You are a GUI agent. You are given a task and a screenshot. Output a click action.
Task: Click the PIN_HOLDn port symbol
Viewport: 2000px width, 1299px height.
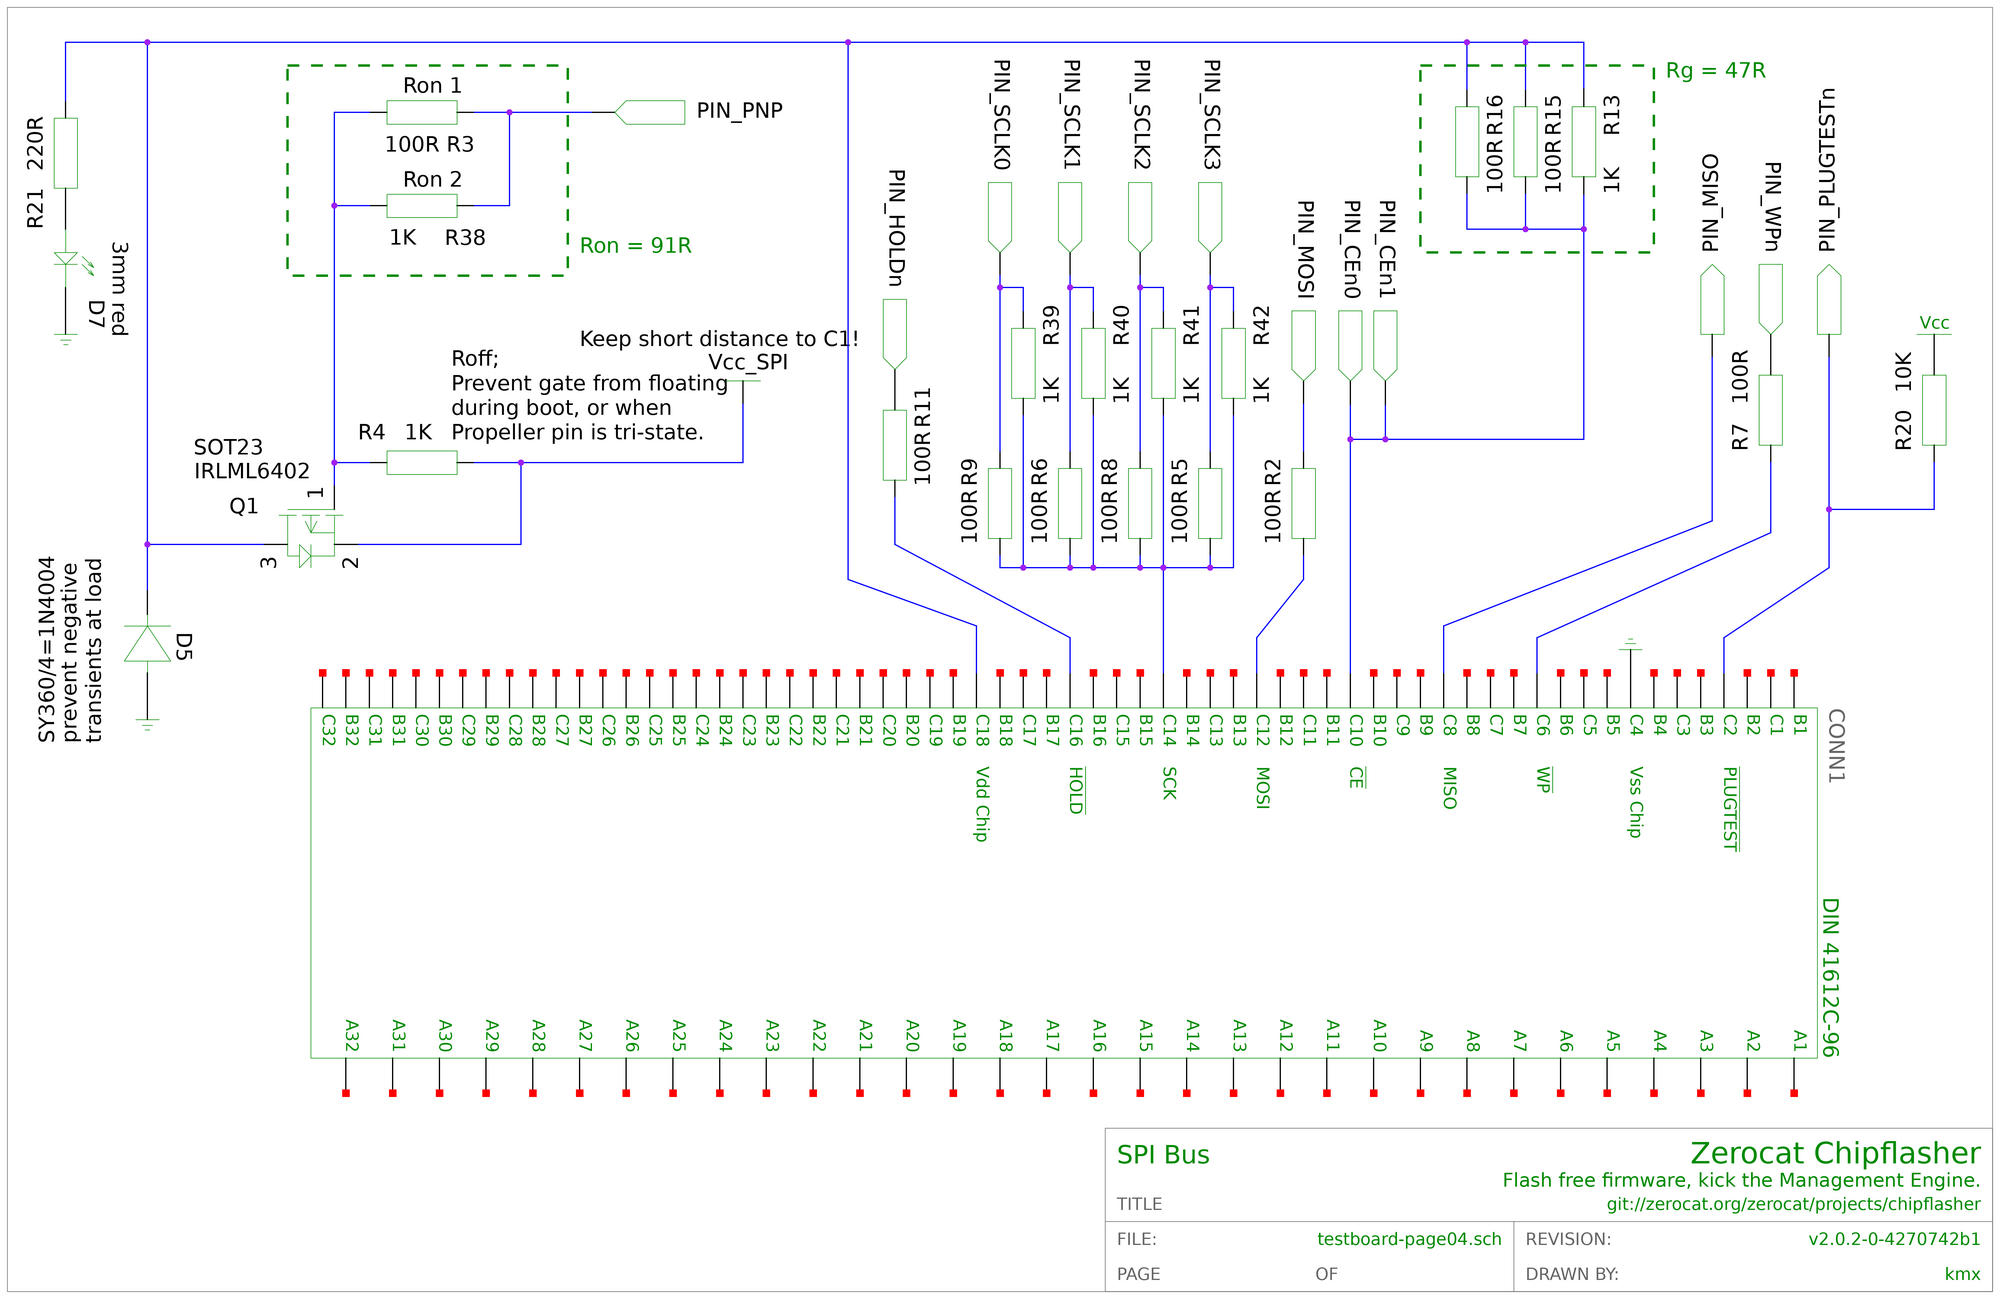click(895, 334)
